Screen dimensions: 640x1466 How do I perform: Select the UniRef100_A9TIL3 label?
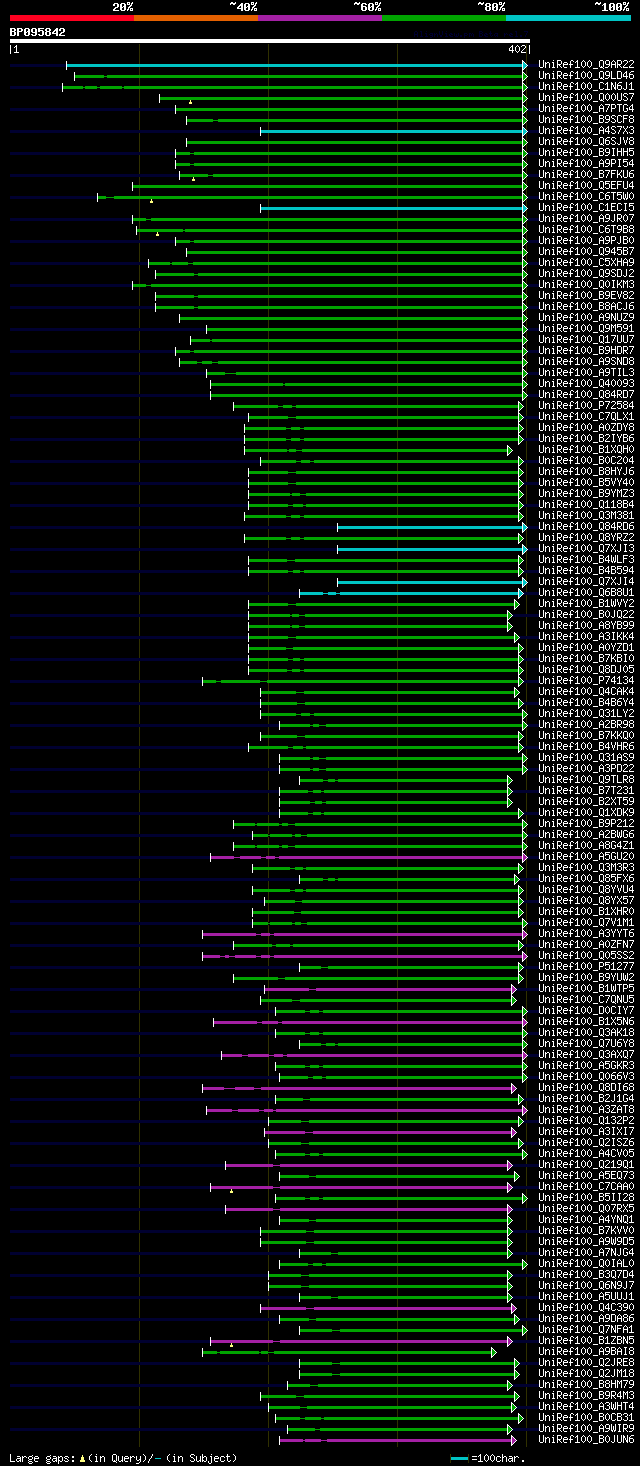[x=586, y=372]
